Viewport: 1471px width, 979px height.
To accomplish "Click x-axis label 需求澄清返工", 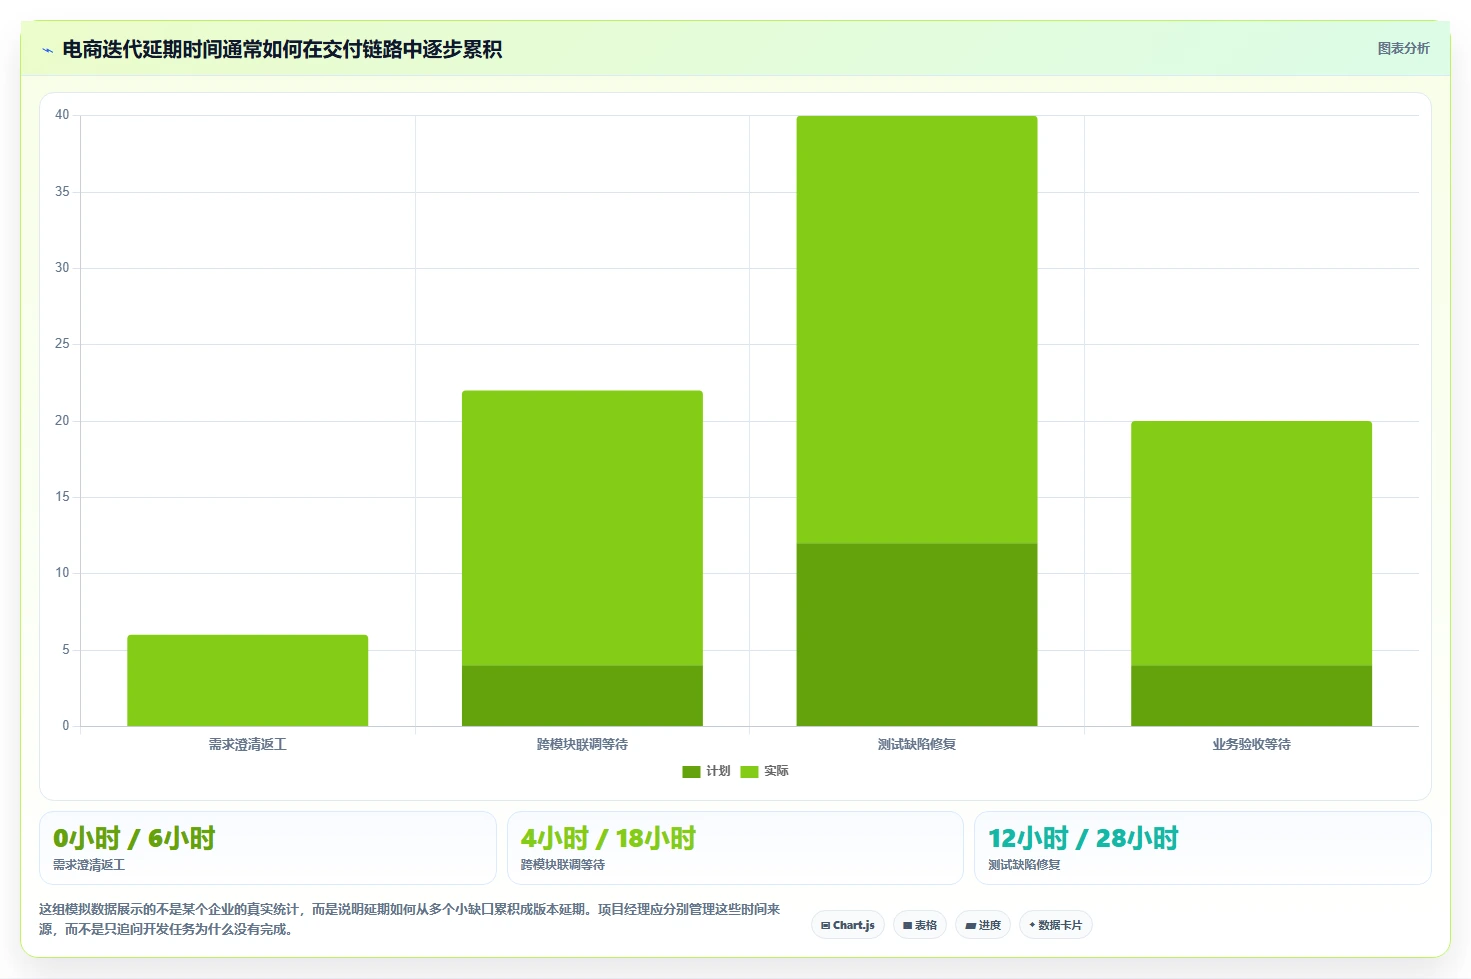I will pos(248,744).
